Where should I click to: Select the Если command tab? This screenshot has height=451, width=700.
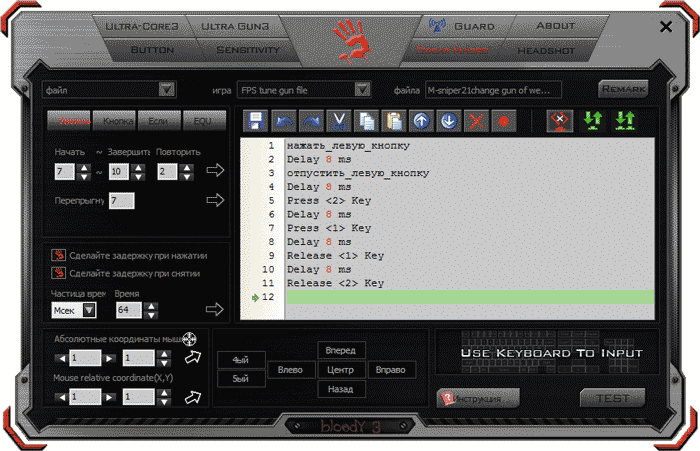(160, 121)
